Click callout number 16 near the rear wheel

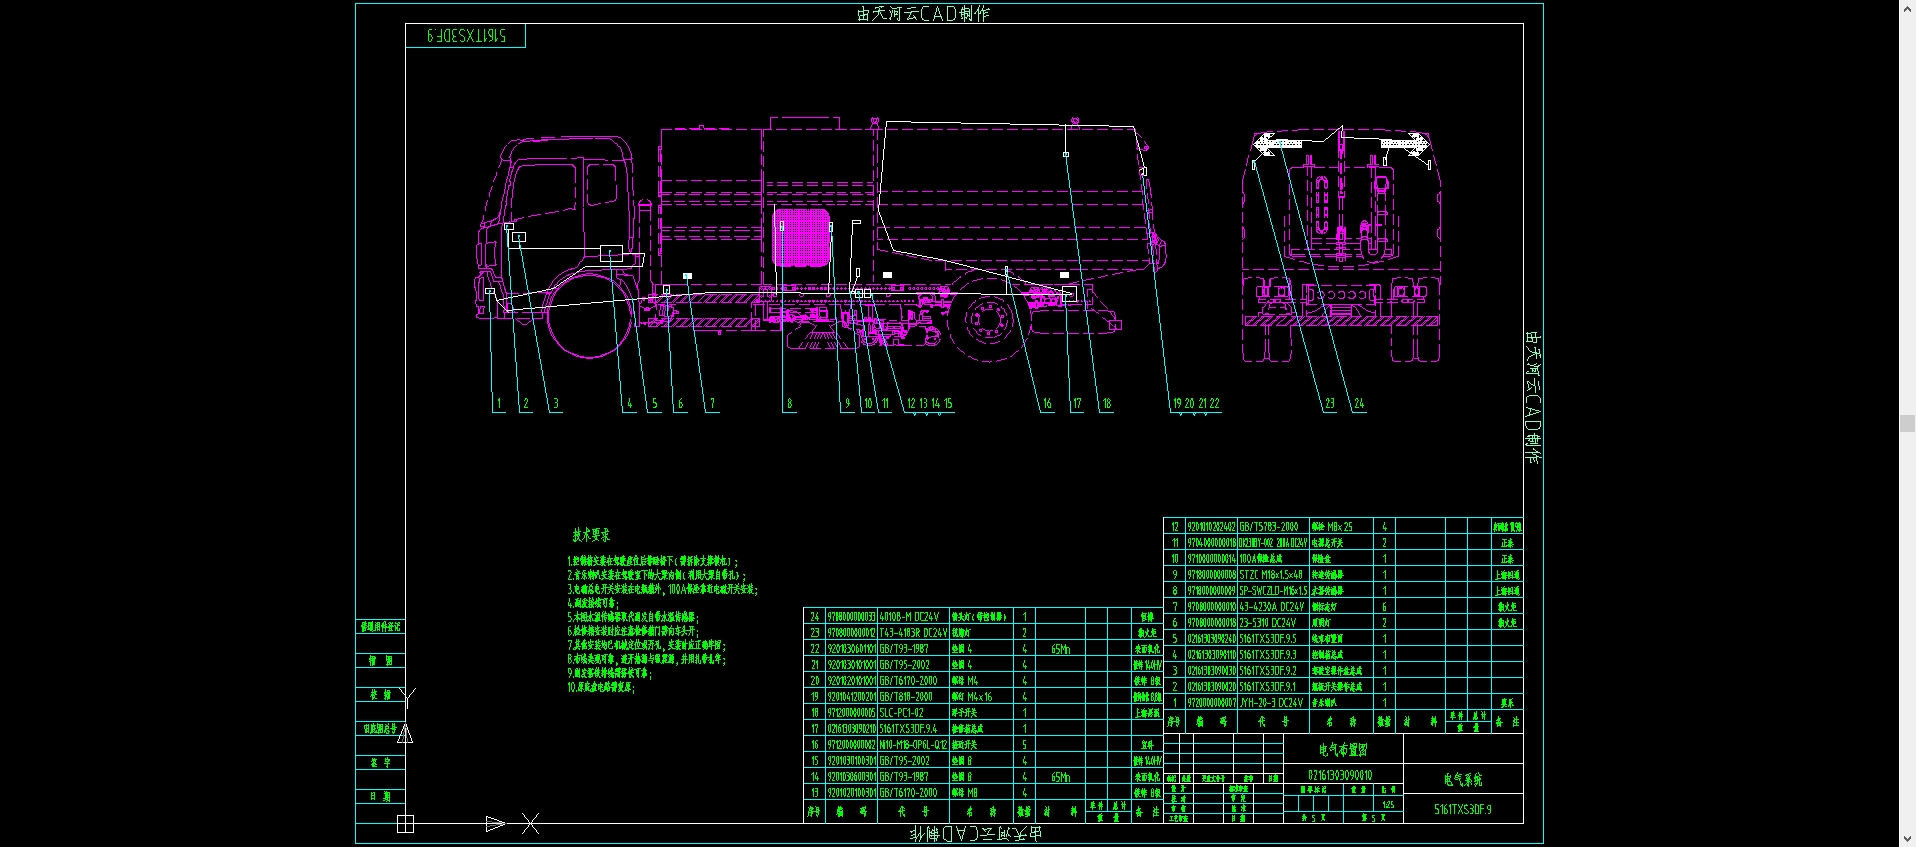(x=1047, y=404)
